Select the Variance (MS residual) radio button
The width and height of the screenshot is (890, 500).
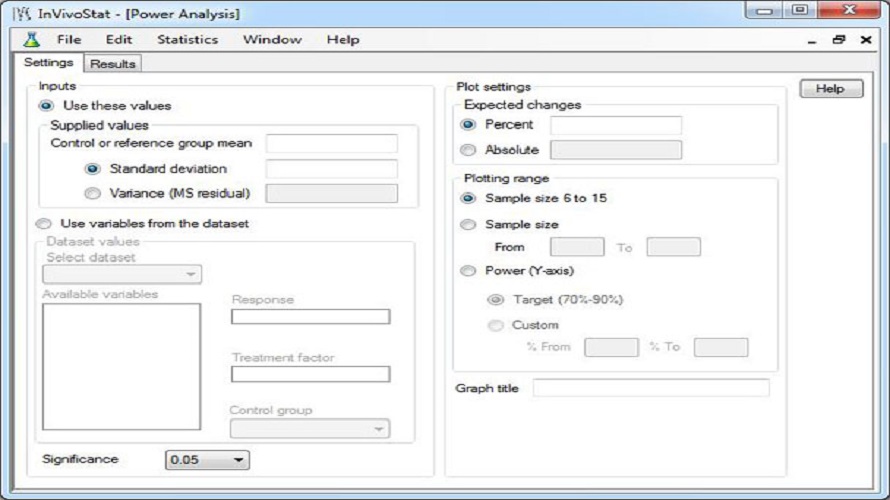93,194
